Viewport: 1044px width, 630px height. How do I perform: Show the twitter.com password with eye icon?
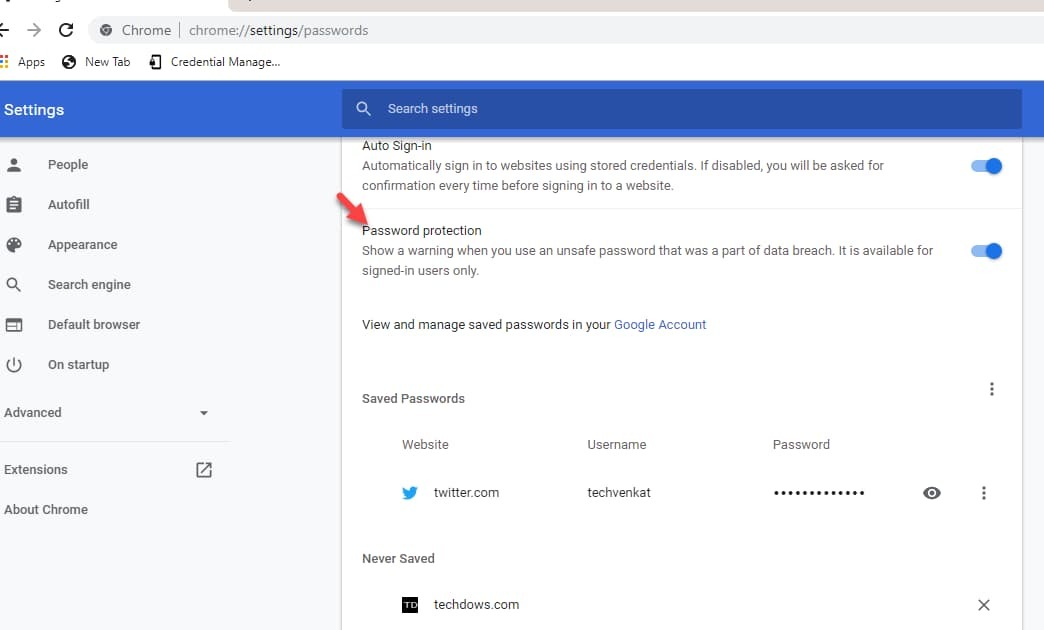click(x=932, y=493)
